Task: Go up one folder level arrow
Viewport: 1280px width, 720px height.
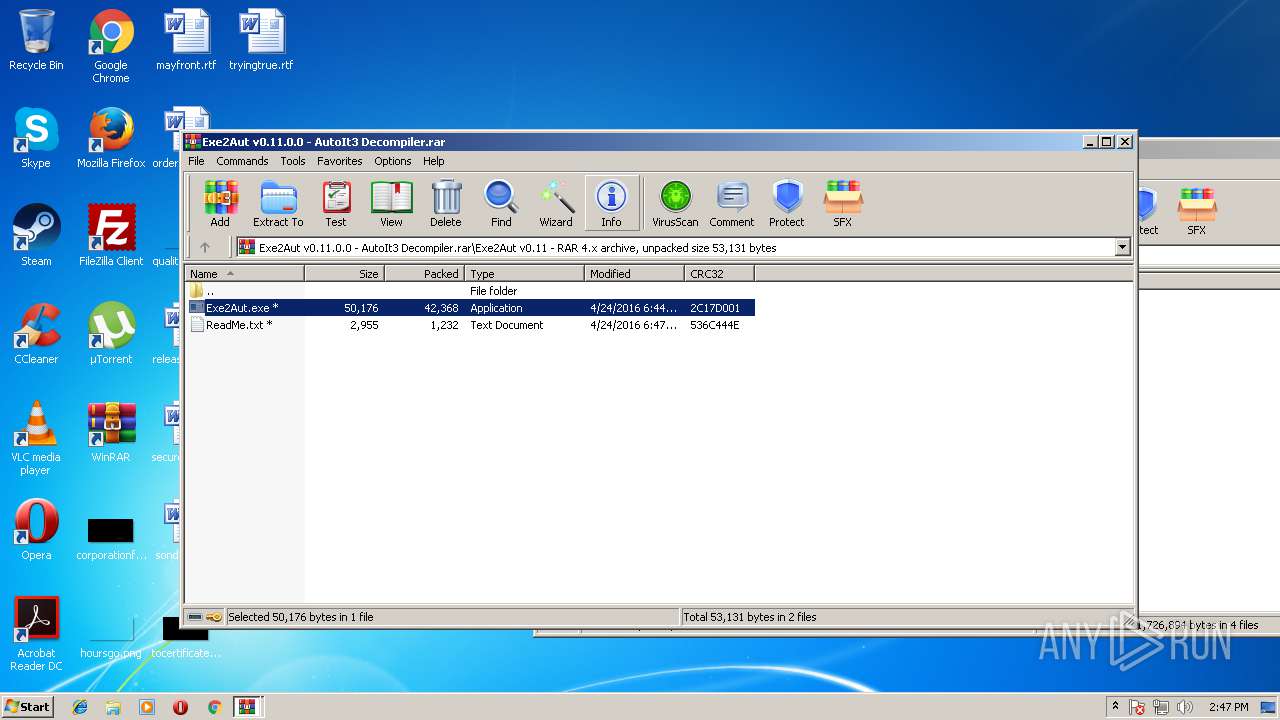Action: (x=205, y=247)
